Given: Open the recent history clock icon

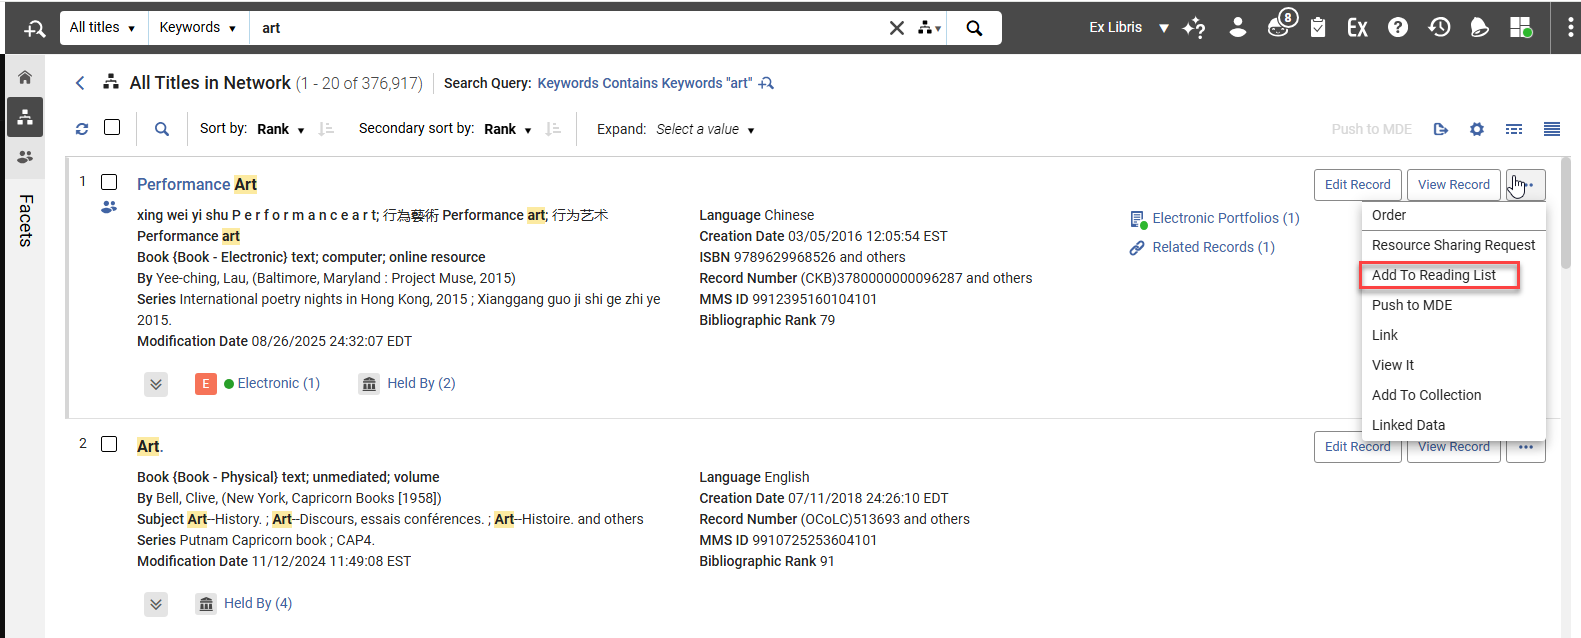Looking at the screenshot, I should click(x=1439, y=28).
